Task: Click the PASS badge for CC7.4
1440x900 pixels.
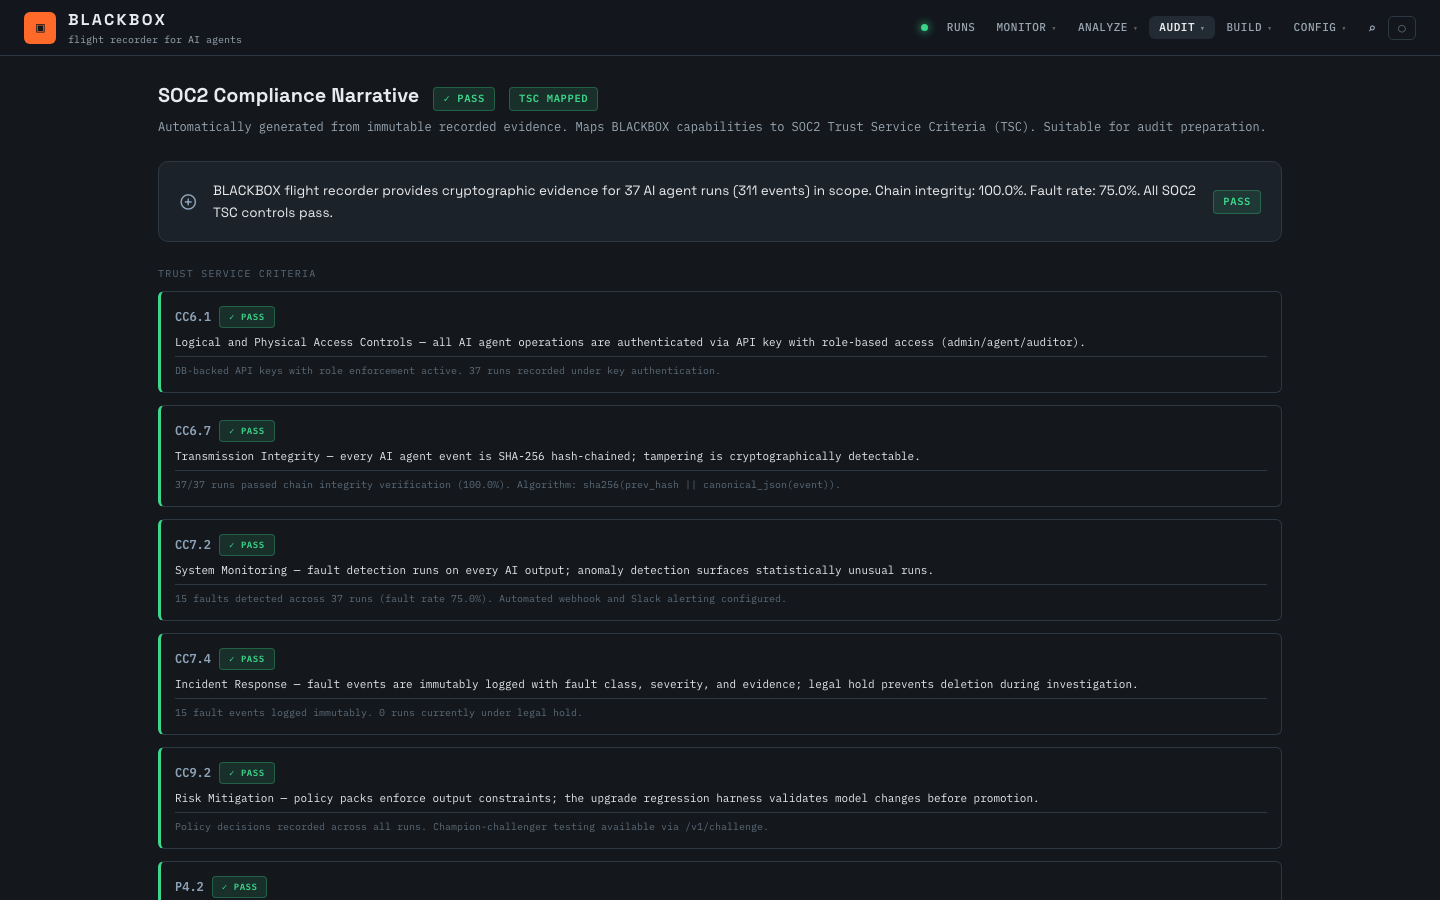Action: pos(247,659)
